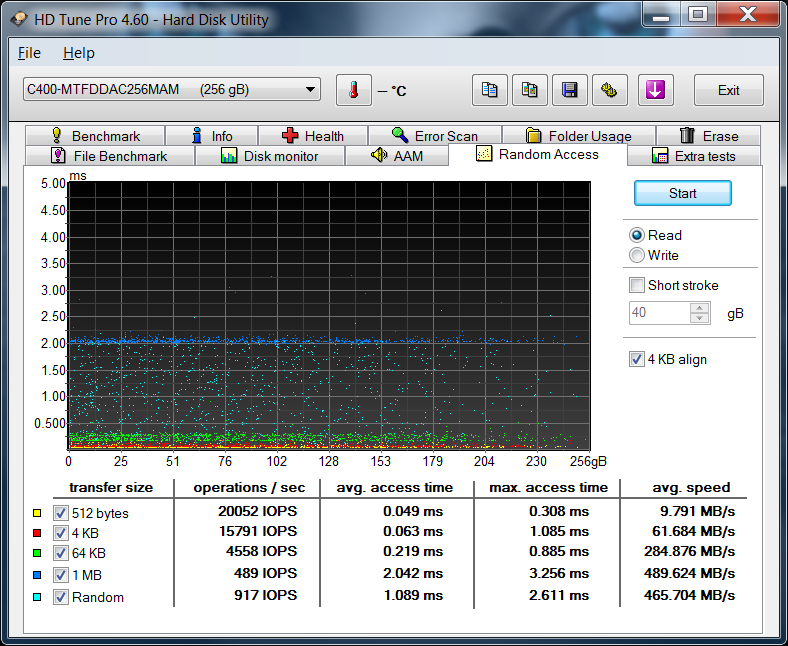Click the thermometer temperature icon
This screenshot has height=646, width=788.
[353, 90]
